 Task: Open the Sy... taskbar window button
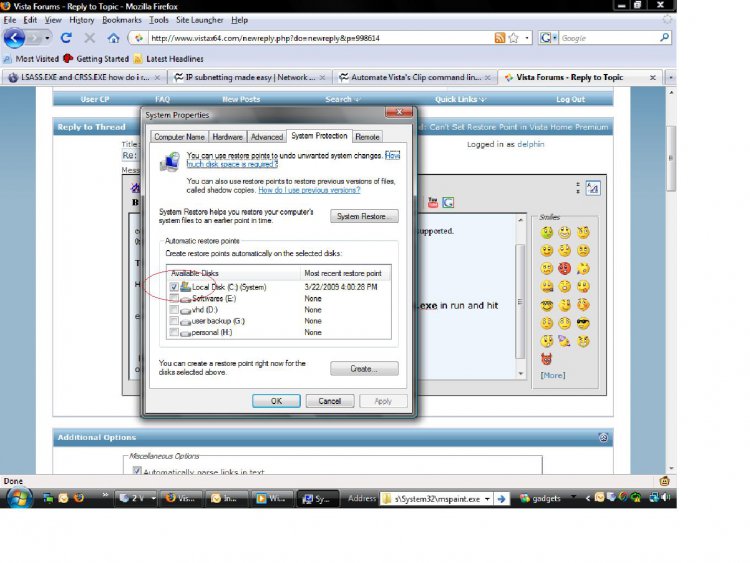317,498
